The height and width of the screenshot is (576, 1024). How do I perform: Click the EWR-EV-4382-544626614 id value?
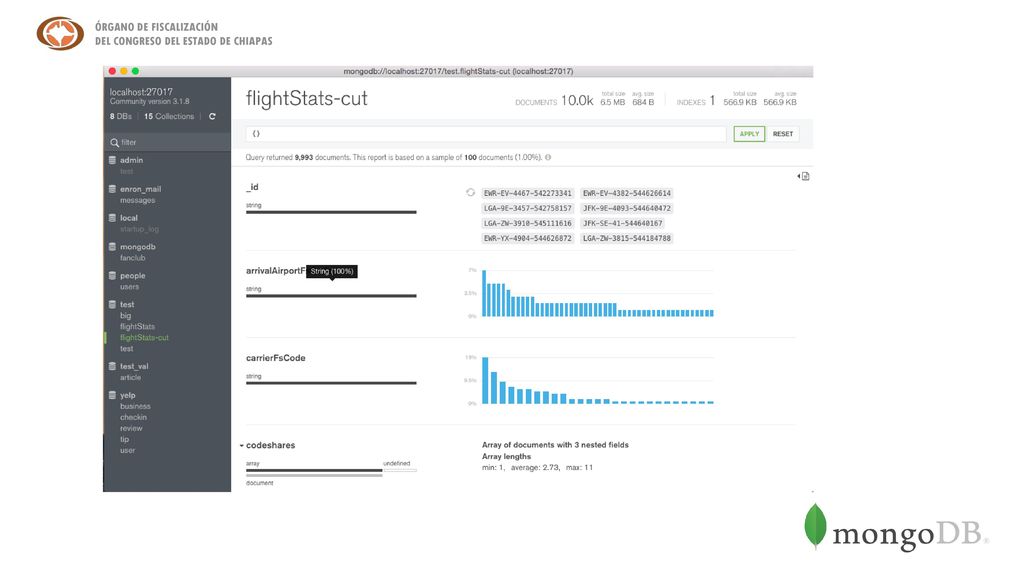click(x=627, y=193)
